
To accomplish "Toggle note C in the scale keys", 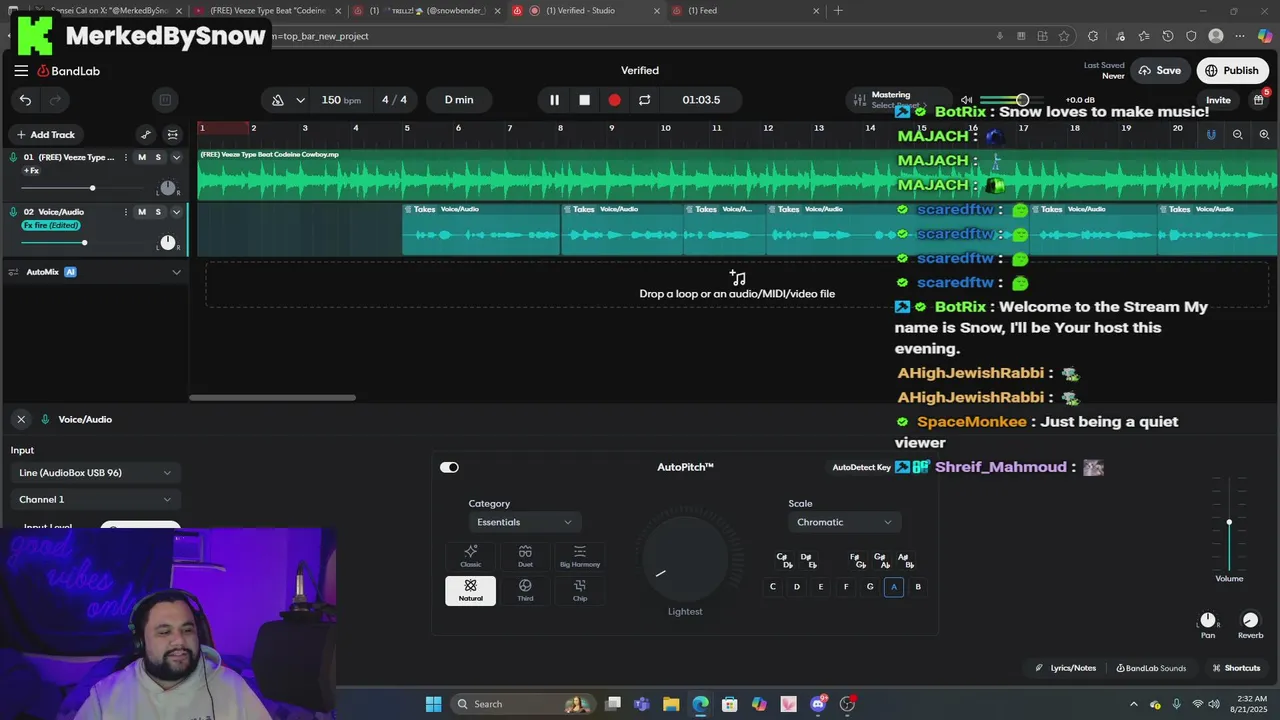I will [x=772, y=587].
